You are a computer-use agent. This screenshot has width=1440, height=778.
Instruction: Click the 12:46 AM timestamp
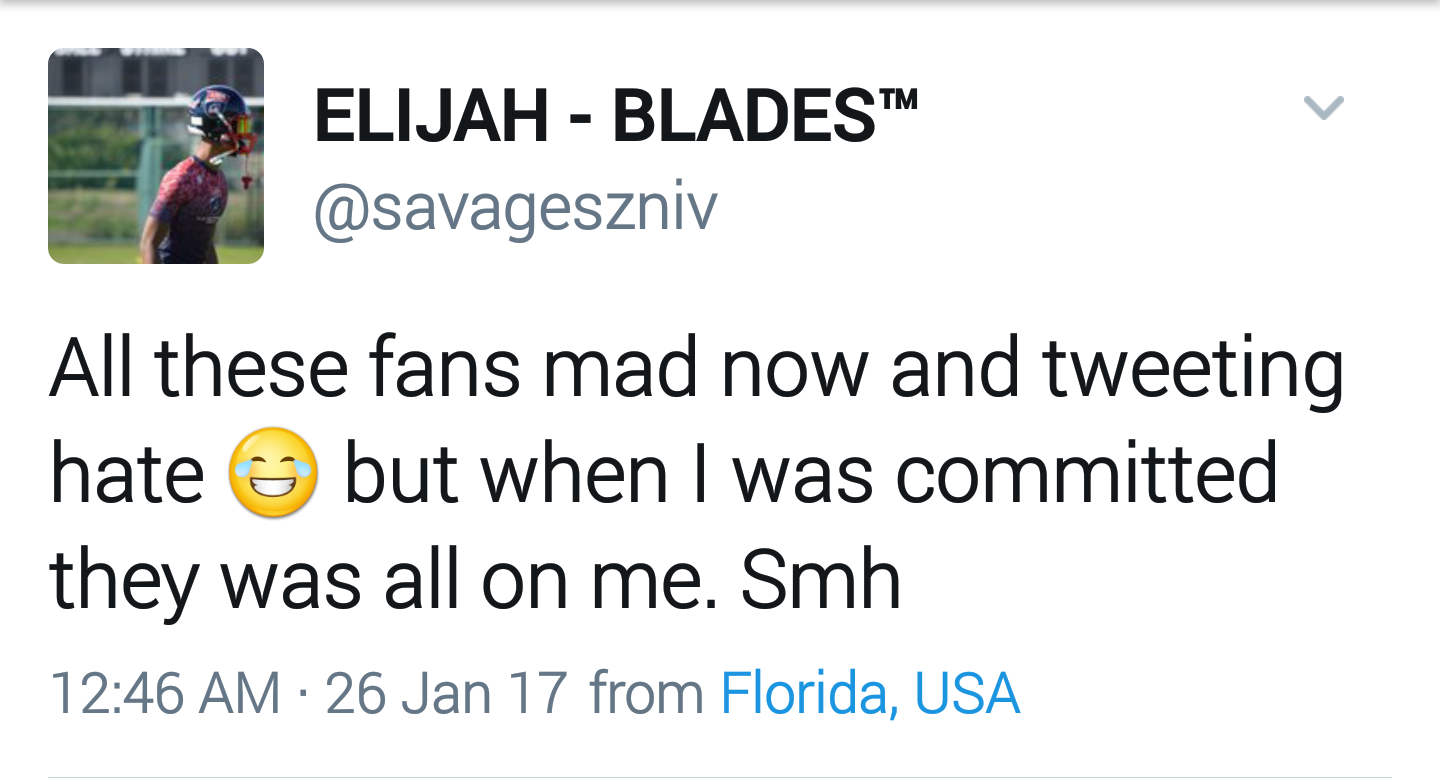pyautogui.click(x=165, y=693)
